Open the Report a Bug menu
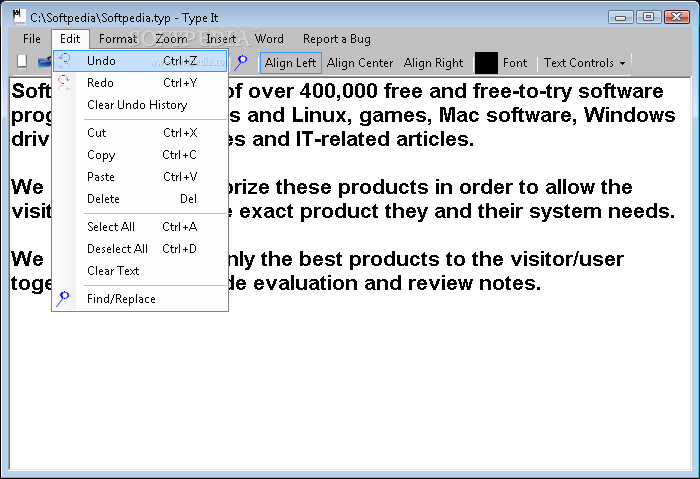This screenshot has width=700, height=479. click(337, 39)
